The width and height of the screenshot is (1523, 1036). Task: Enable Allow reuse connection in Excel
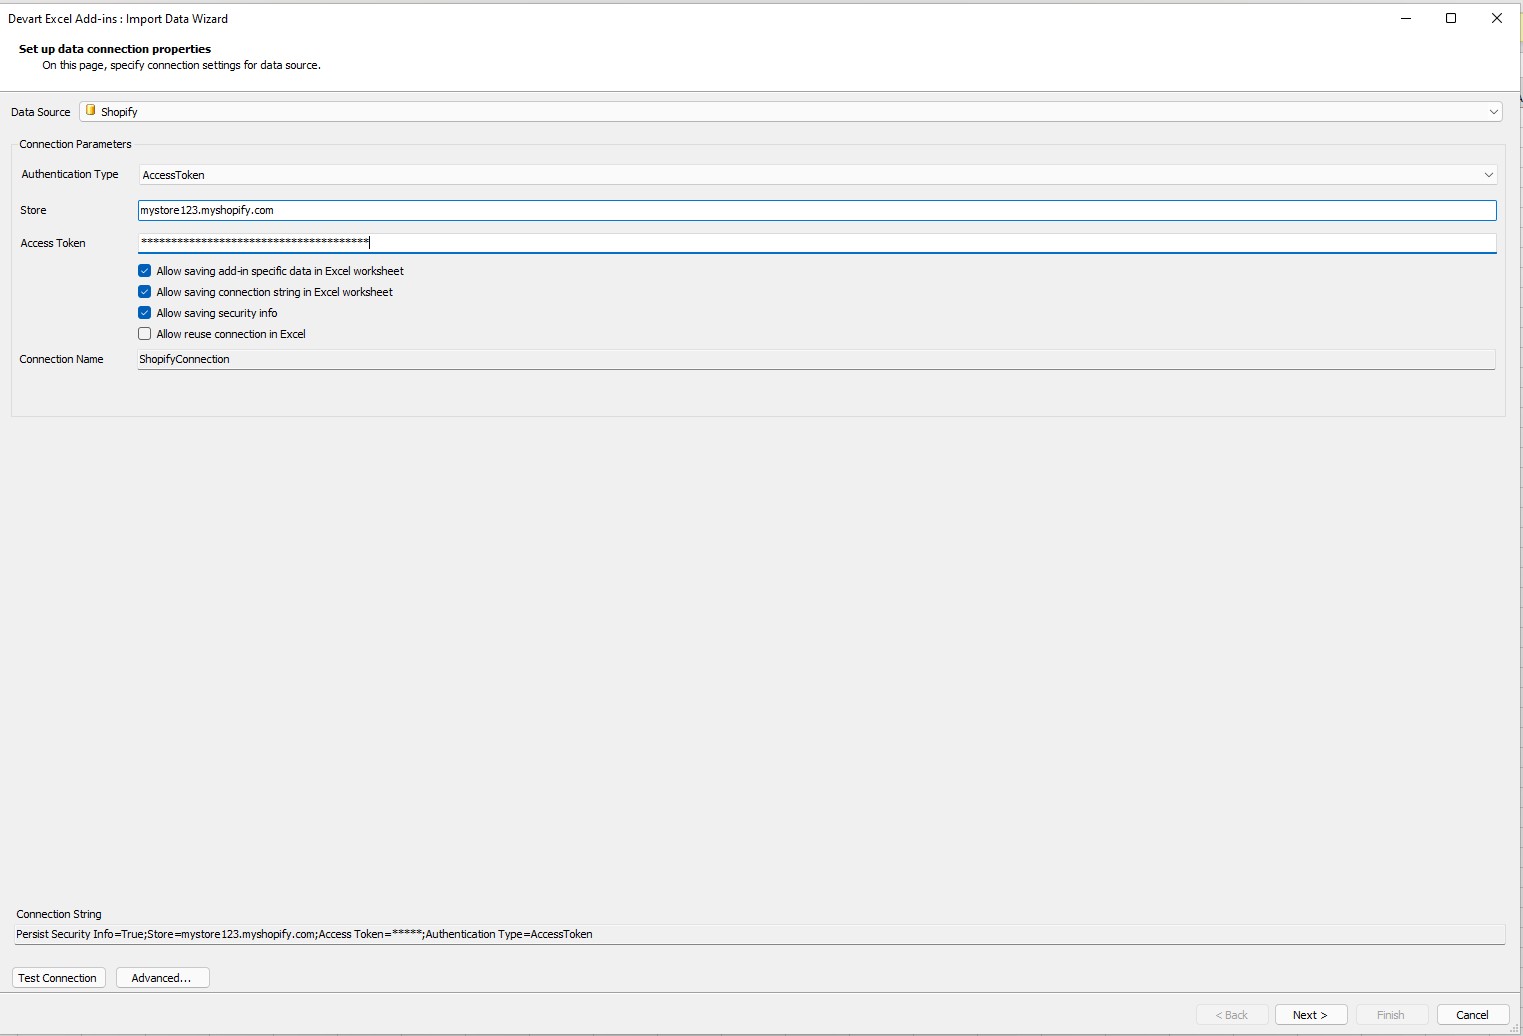(145, 334)
